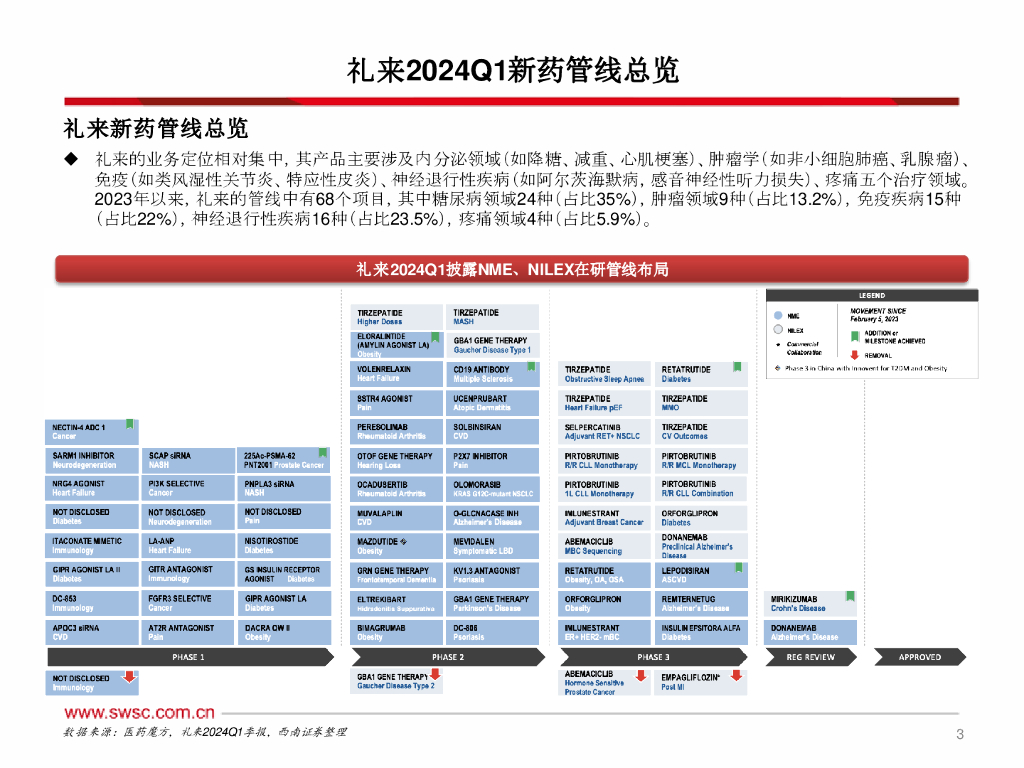Click the Commercial Collaboration marker in the legend

[778, 344]
